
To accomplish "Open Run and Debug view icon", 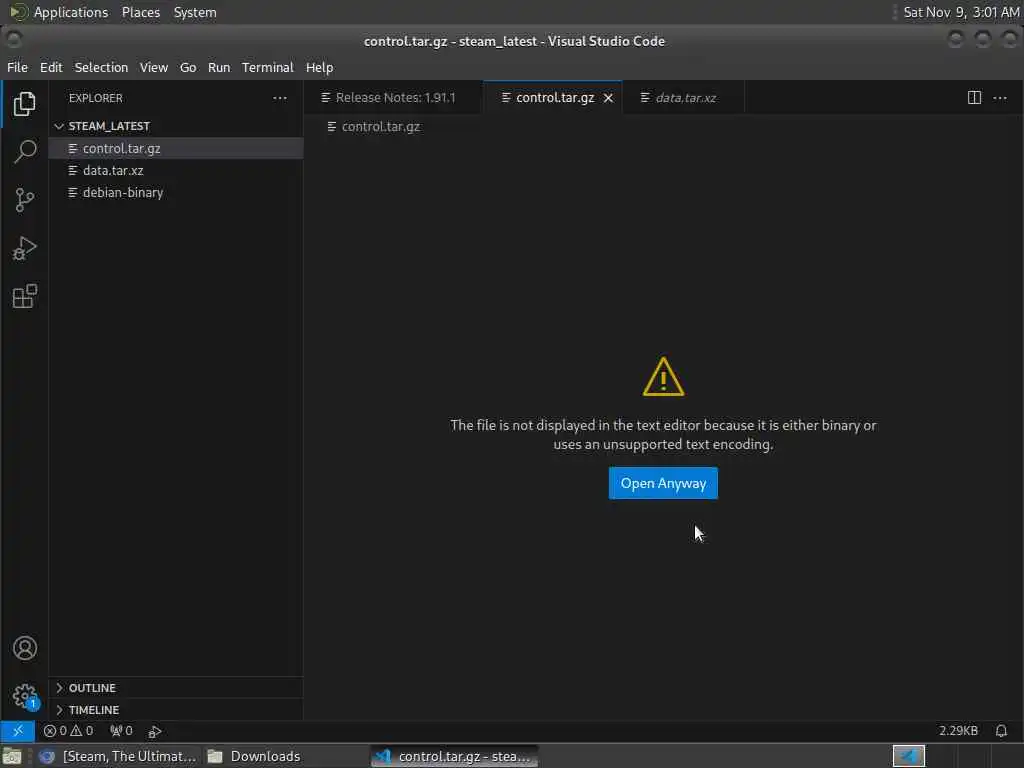I will pos(24,248).
